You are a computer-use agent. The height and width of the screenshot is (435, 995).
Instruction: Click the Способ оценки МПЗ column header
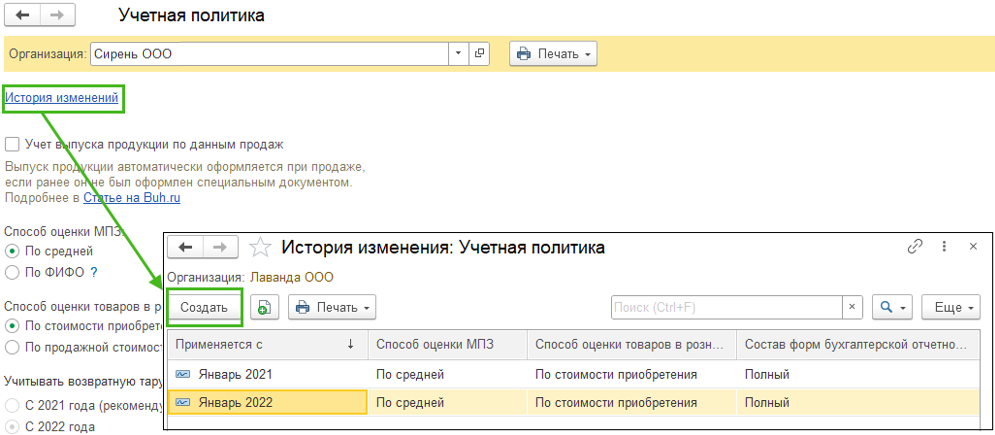tap(448, 344)
